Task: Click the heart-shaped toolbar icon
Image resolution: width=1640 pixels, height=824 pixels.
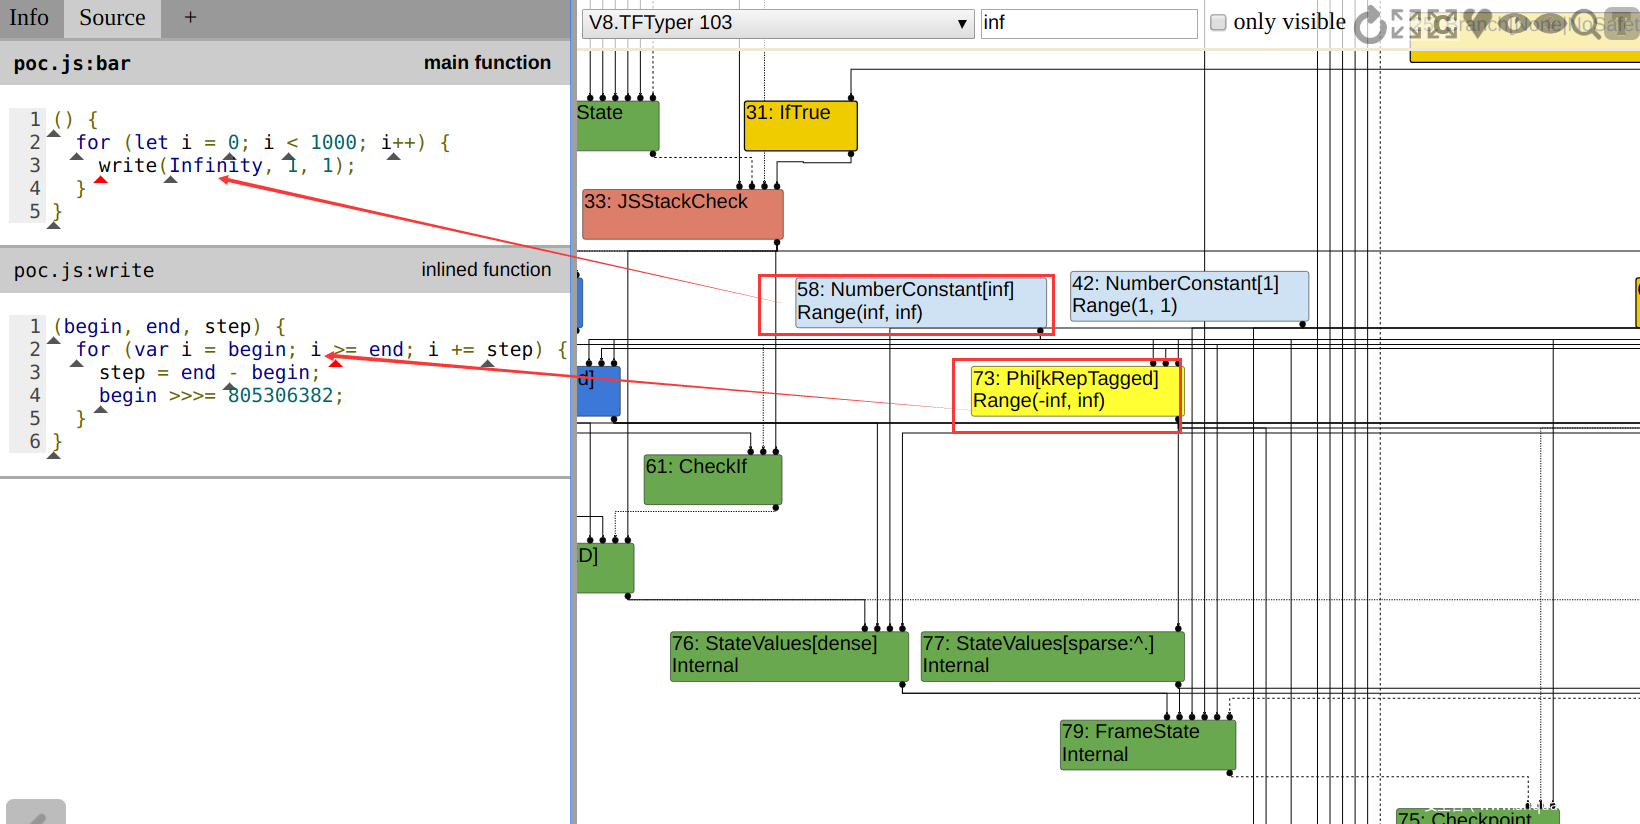Action: 1477,24
